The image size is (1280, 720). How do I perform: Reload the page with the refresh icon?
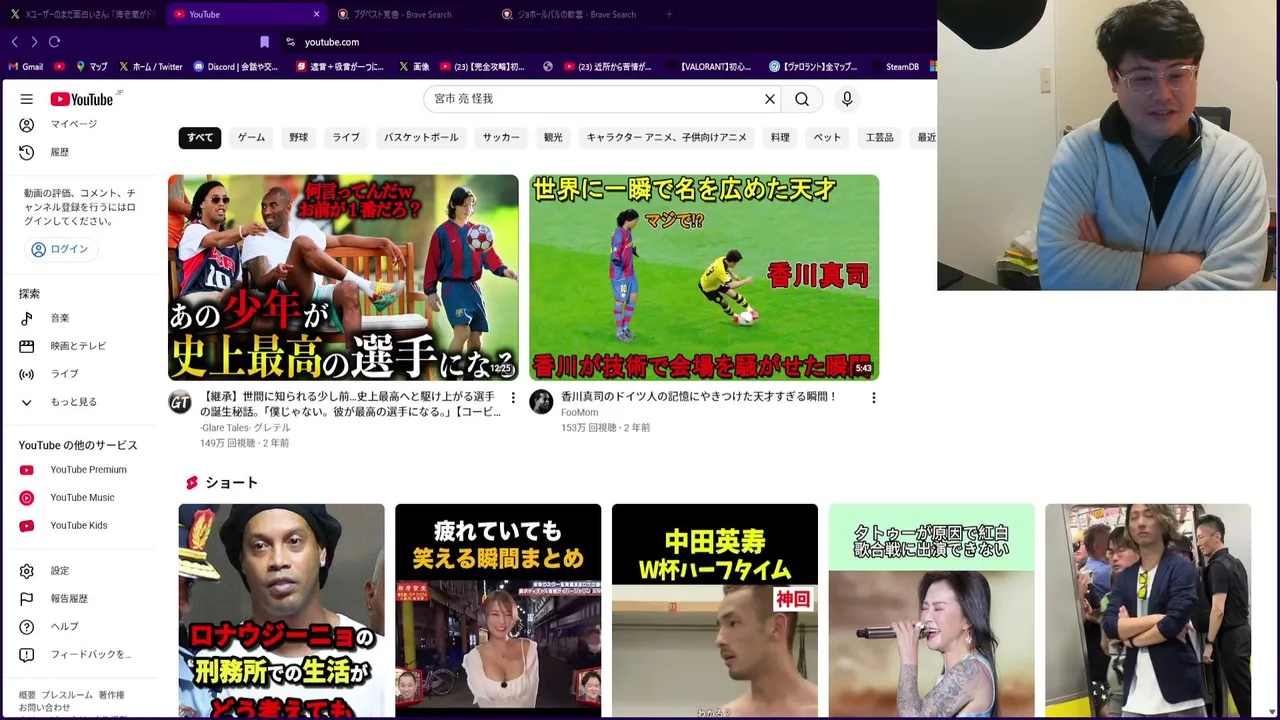click(x=55, y=42)
